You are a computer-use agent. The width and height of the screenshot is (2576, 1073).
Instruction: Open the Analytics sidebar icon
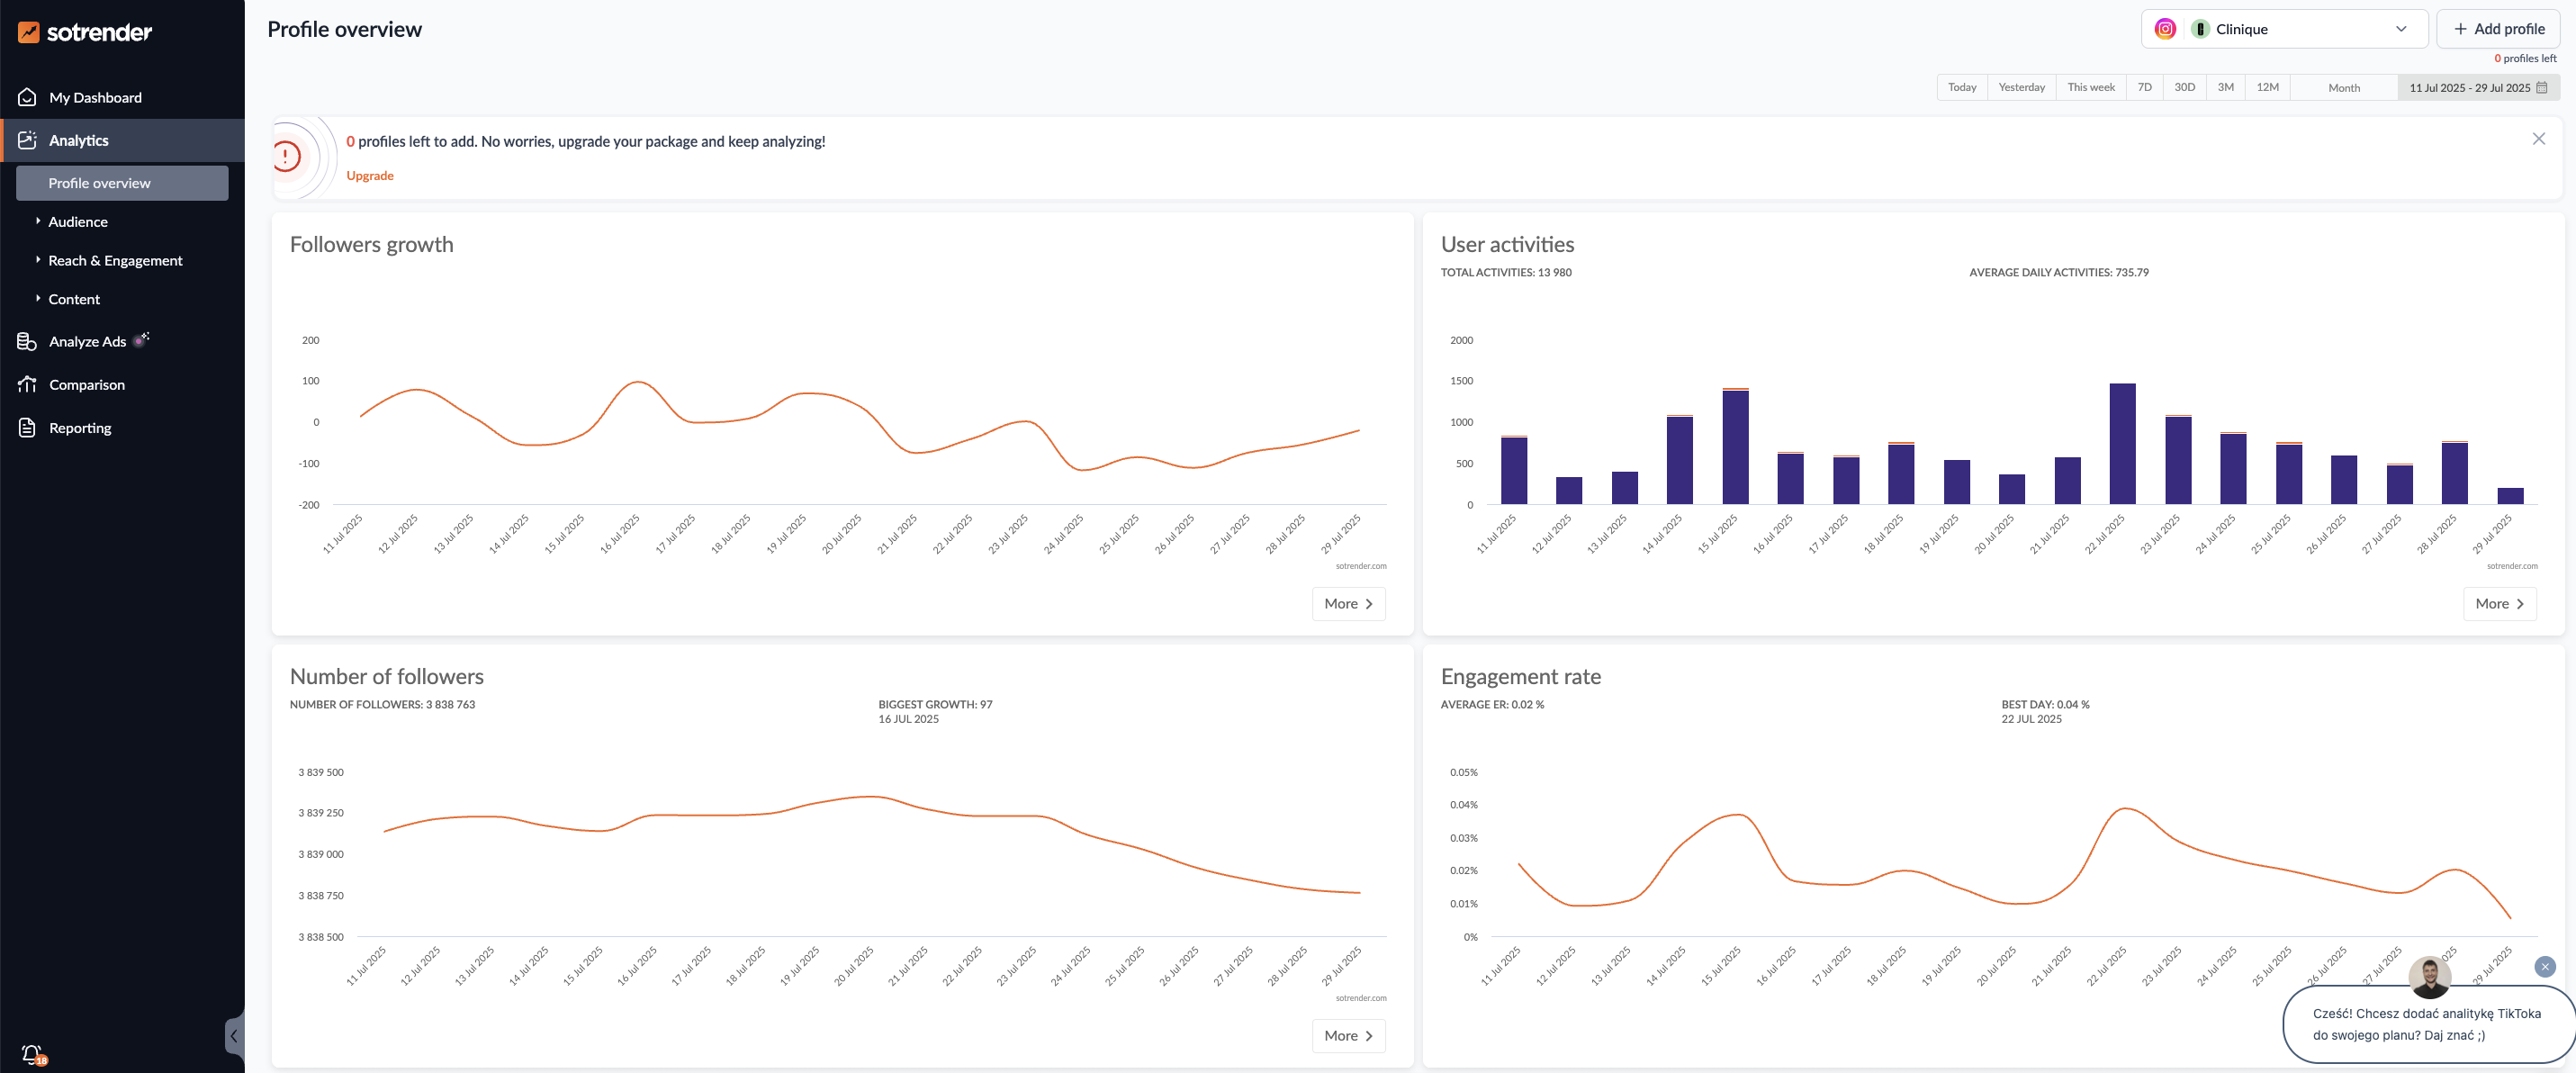tap(27, 140)
